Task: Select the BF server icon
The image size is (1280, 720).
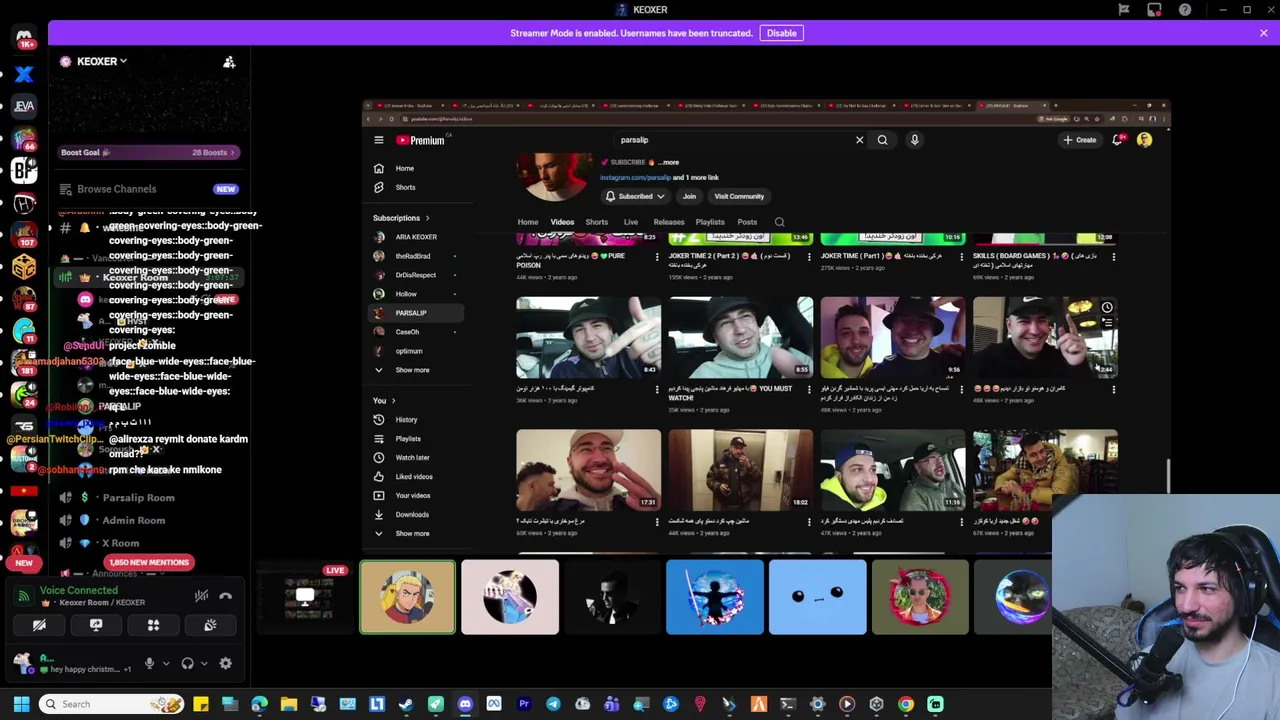Action: tap(24, 169)
